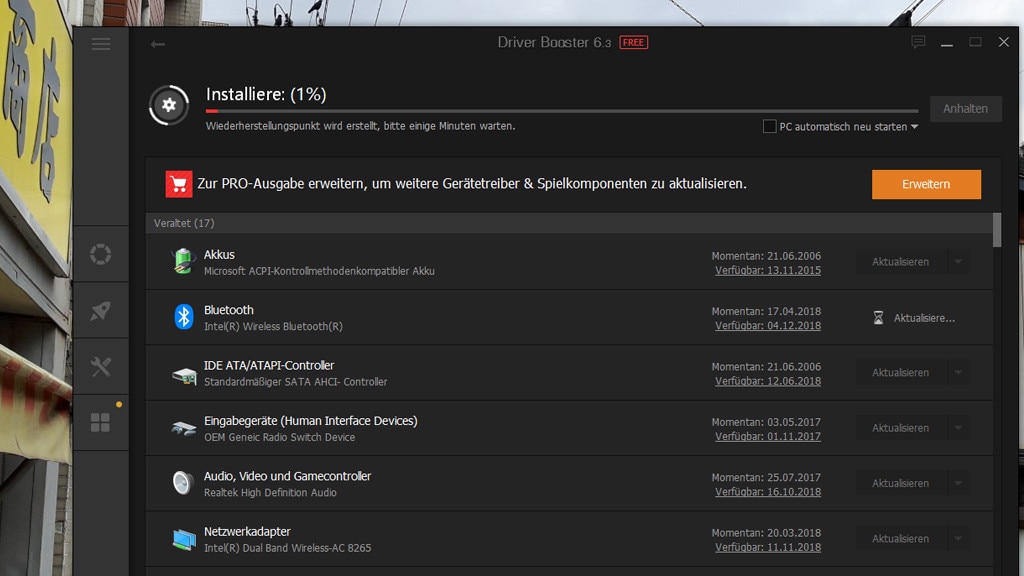The width and height of the screenshot is (1024, 576).
Task: Select the Akkus row title
Action: [219, 255]
